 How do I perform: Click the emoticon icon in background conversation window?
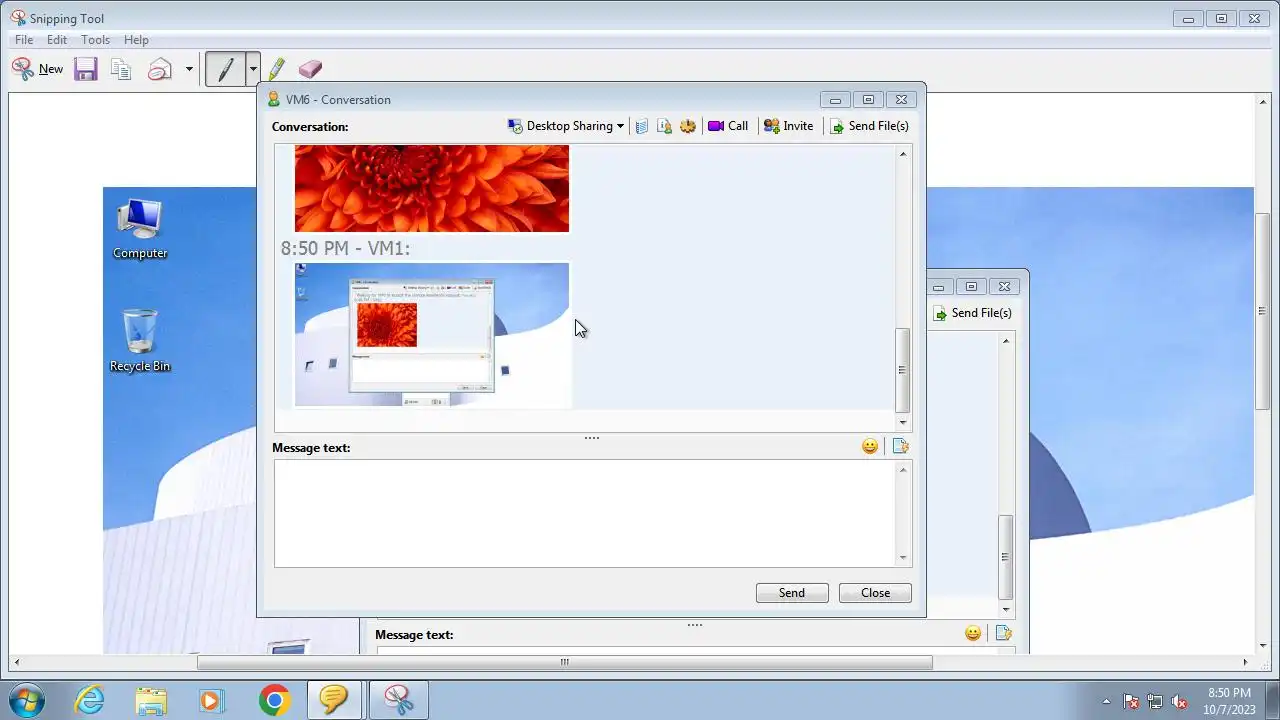[x=973, y=634]
